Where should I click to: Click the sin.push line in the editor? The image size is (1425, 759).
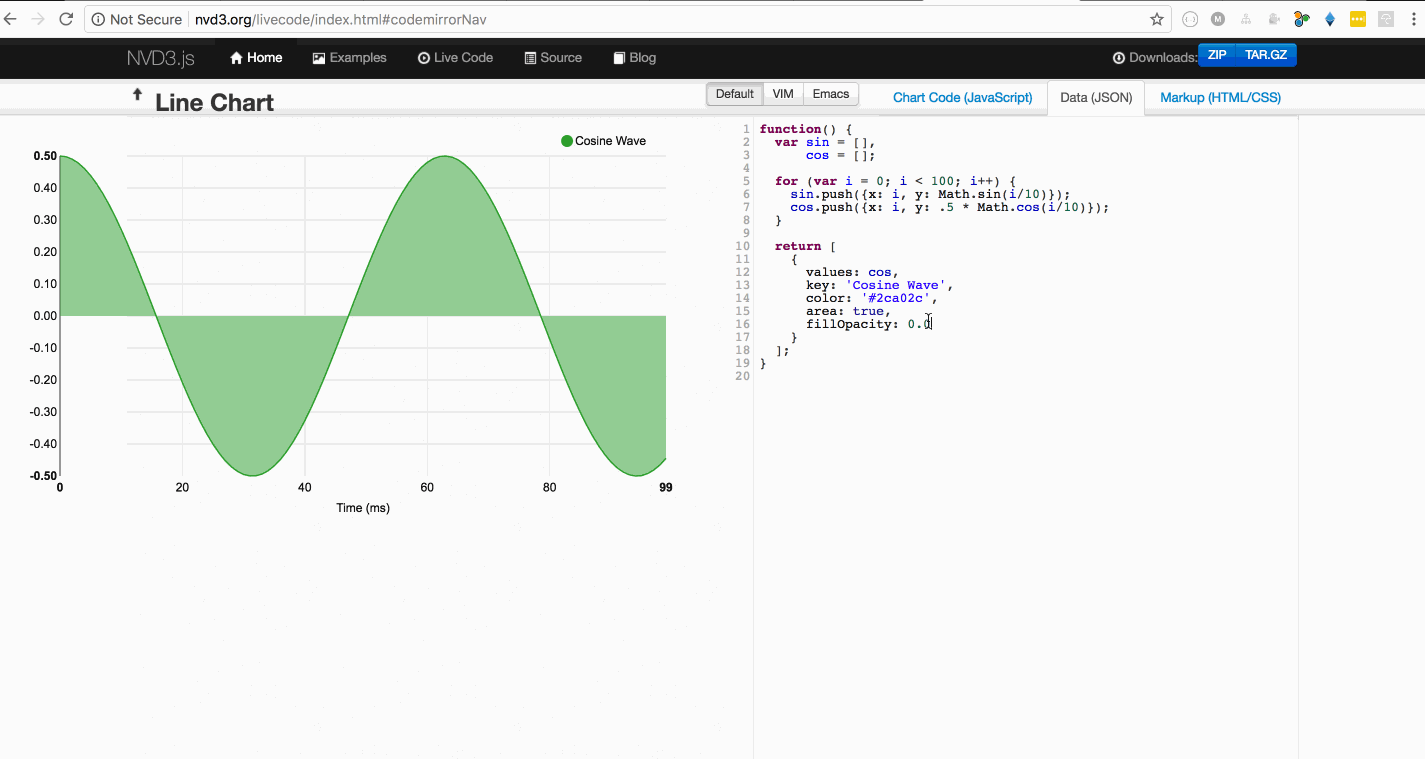click(930, 194)
